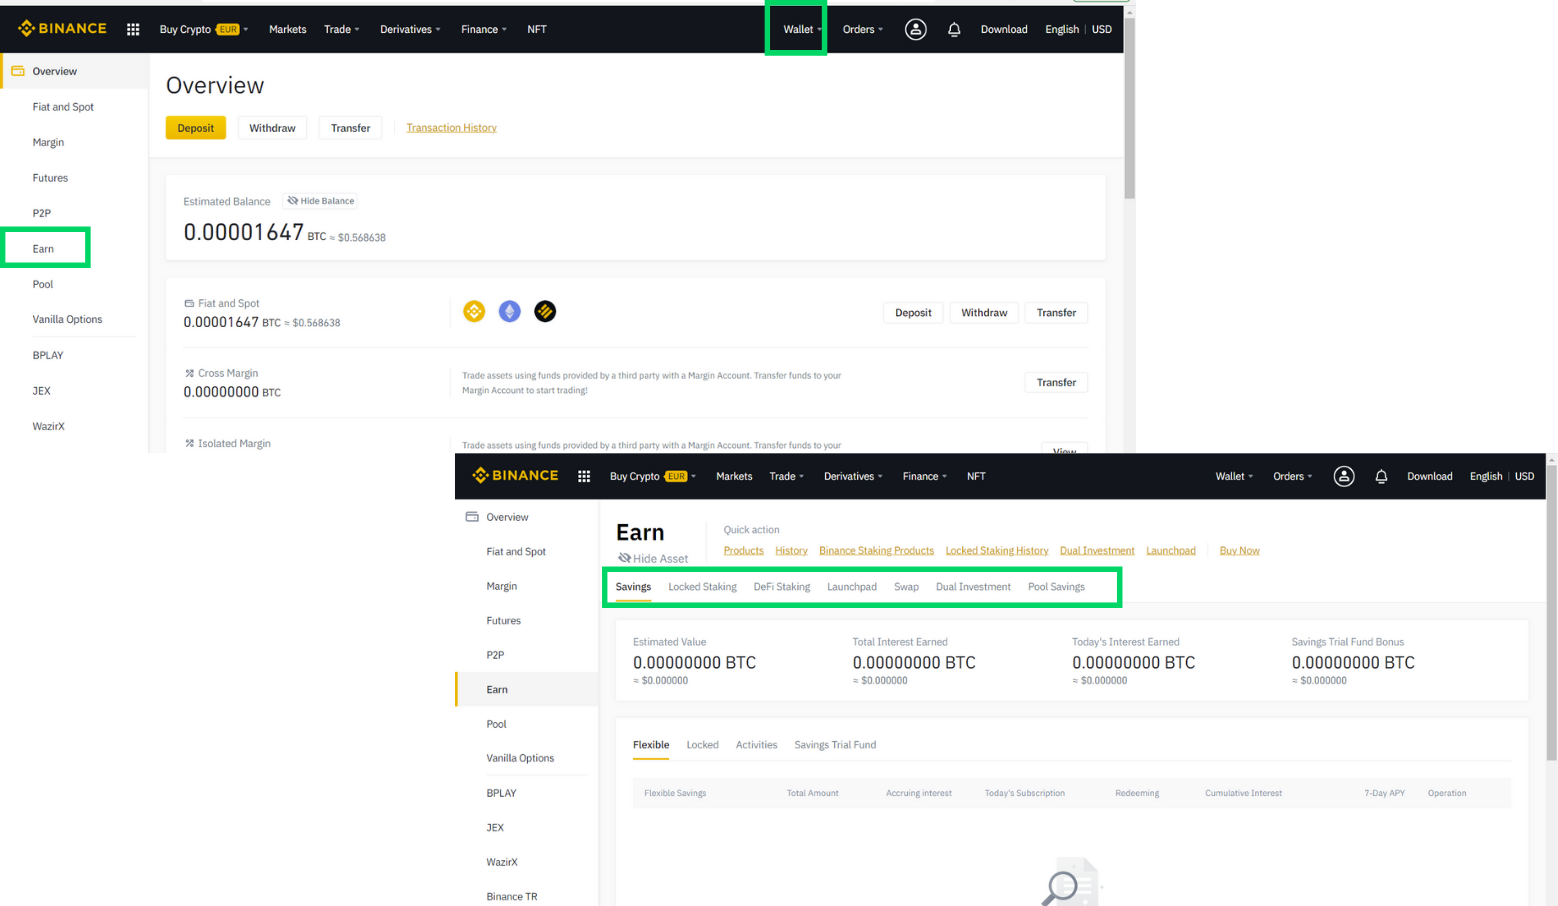Open the Swap tab
The image size is (1558, 906).
(906, 587)
